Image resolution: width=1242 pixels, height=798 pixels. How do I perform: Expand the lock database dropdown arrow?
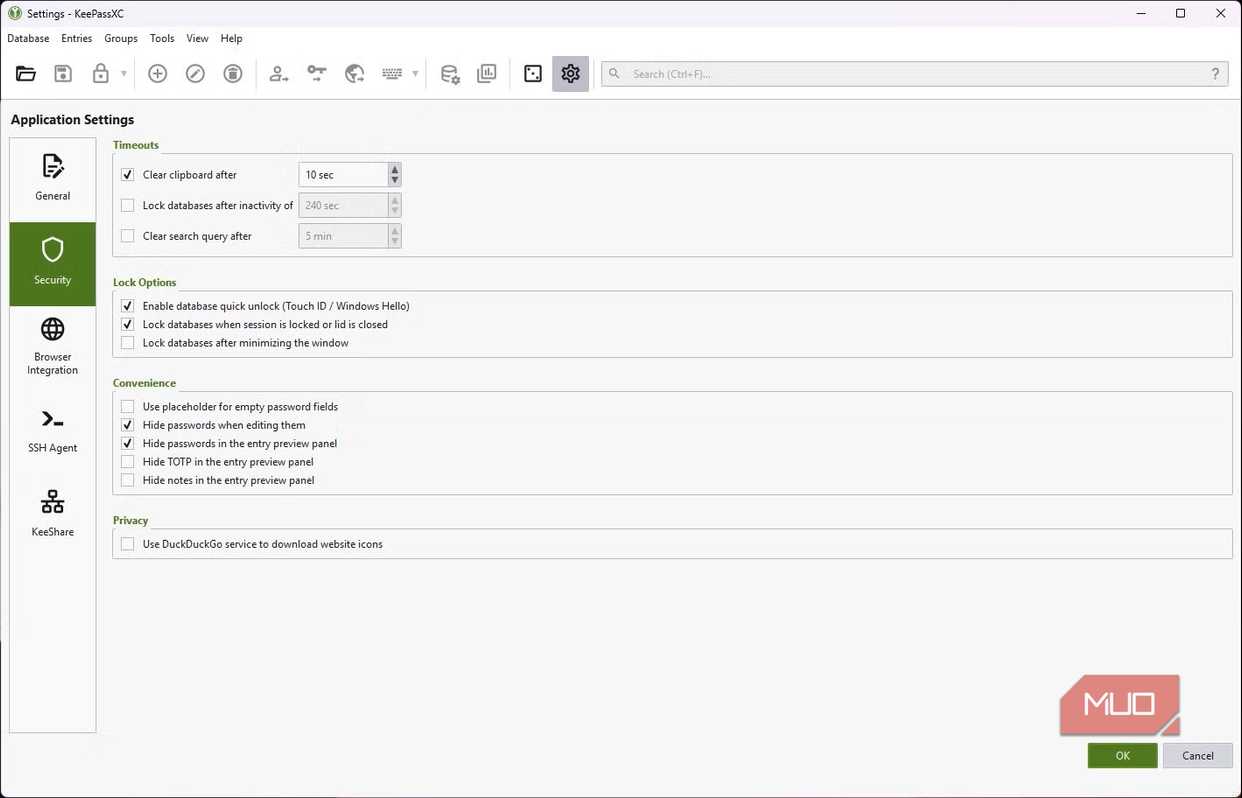124,74
